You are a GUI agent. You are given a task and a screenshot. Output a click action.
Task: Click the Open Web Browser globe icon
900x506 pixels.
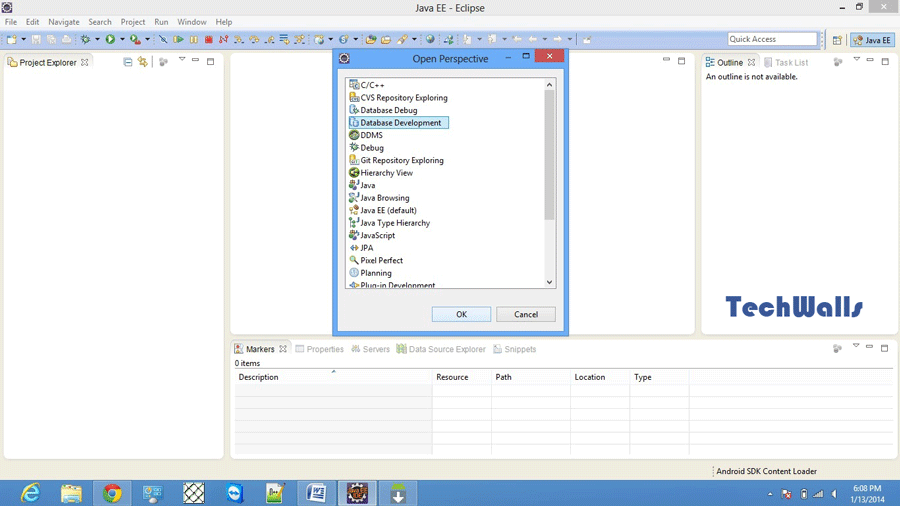(430, 39)
